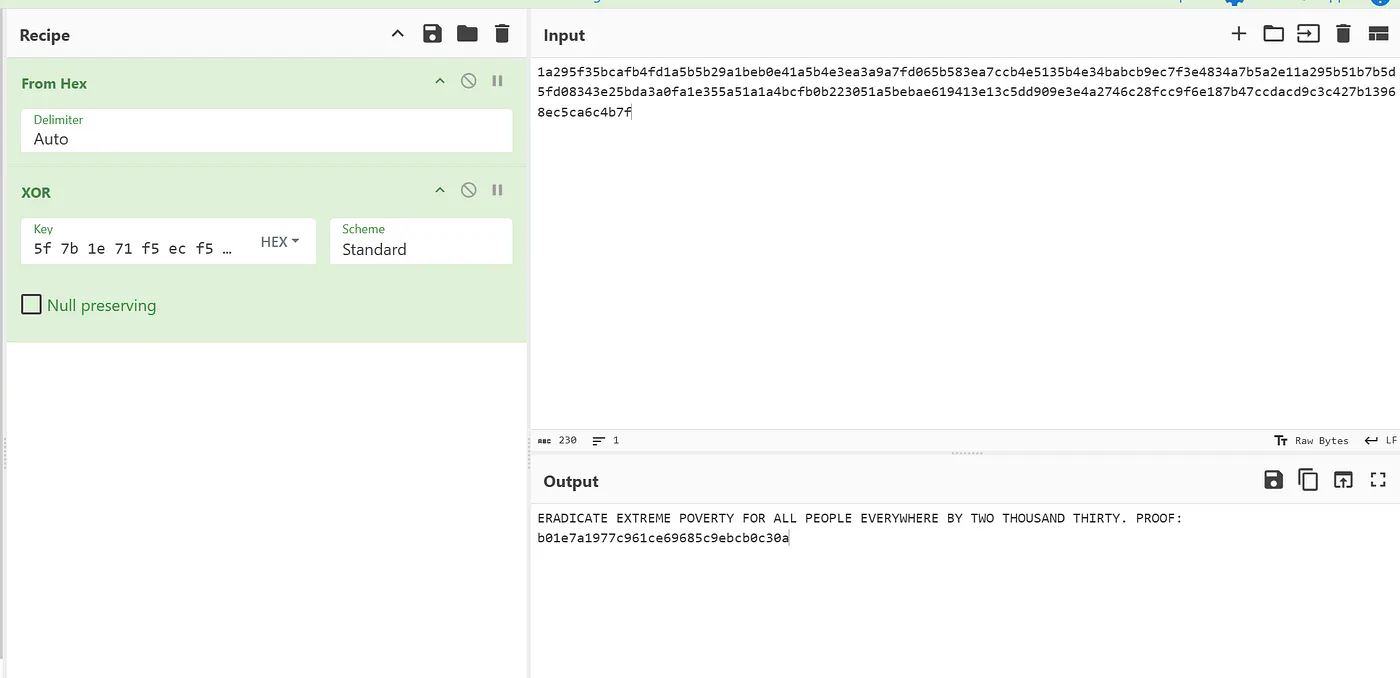Replace input with output
Viewport: 1400px width, 678px height.
click(1343, 480)
